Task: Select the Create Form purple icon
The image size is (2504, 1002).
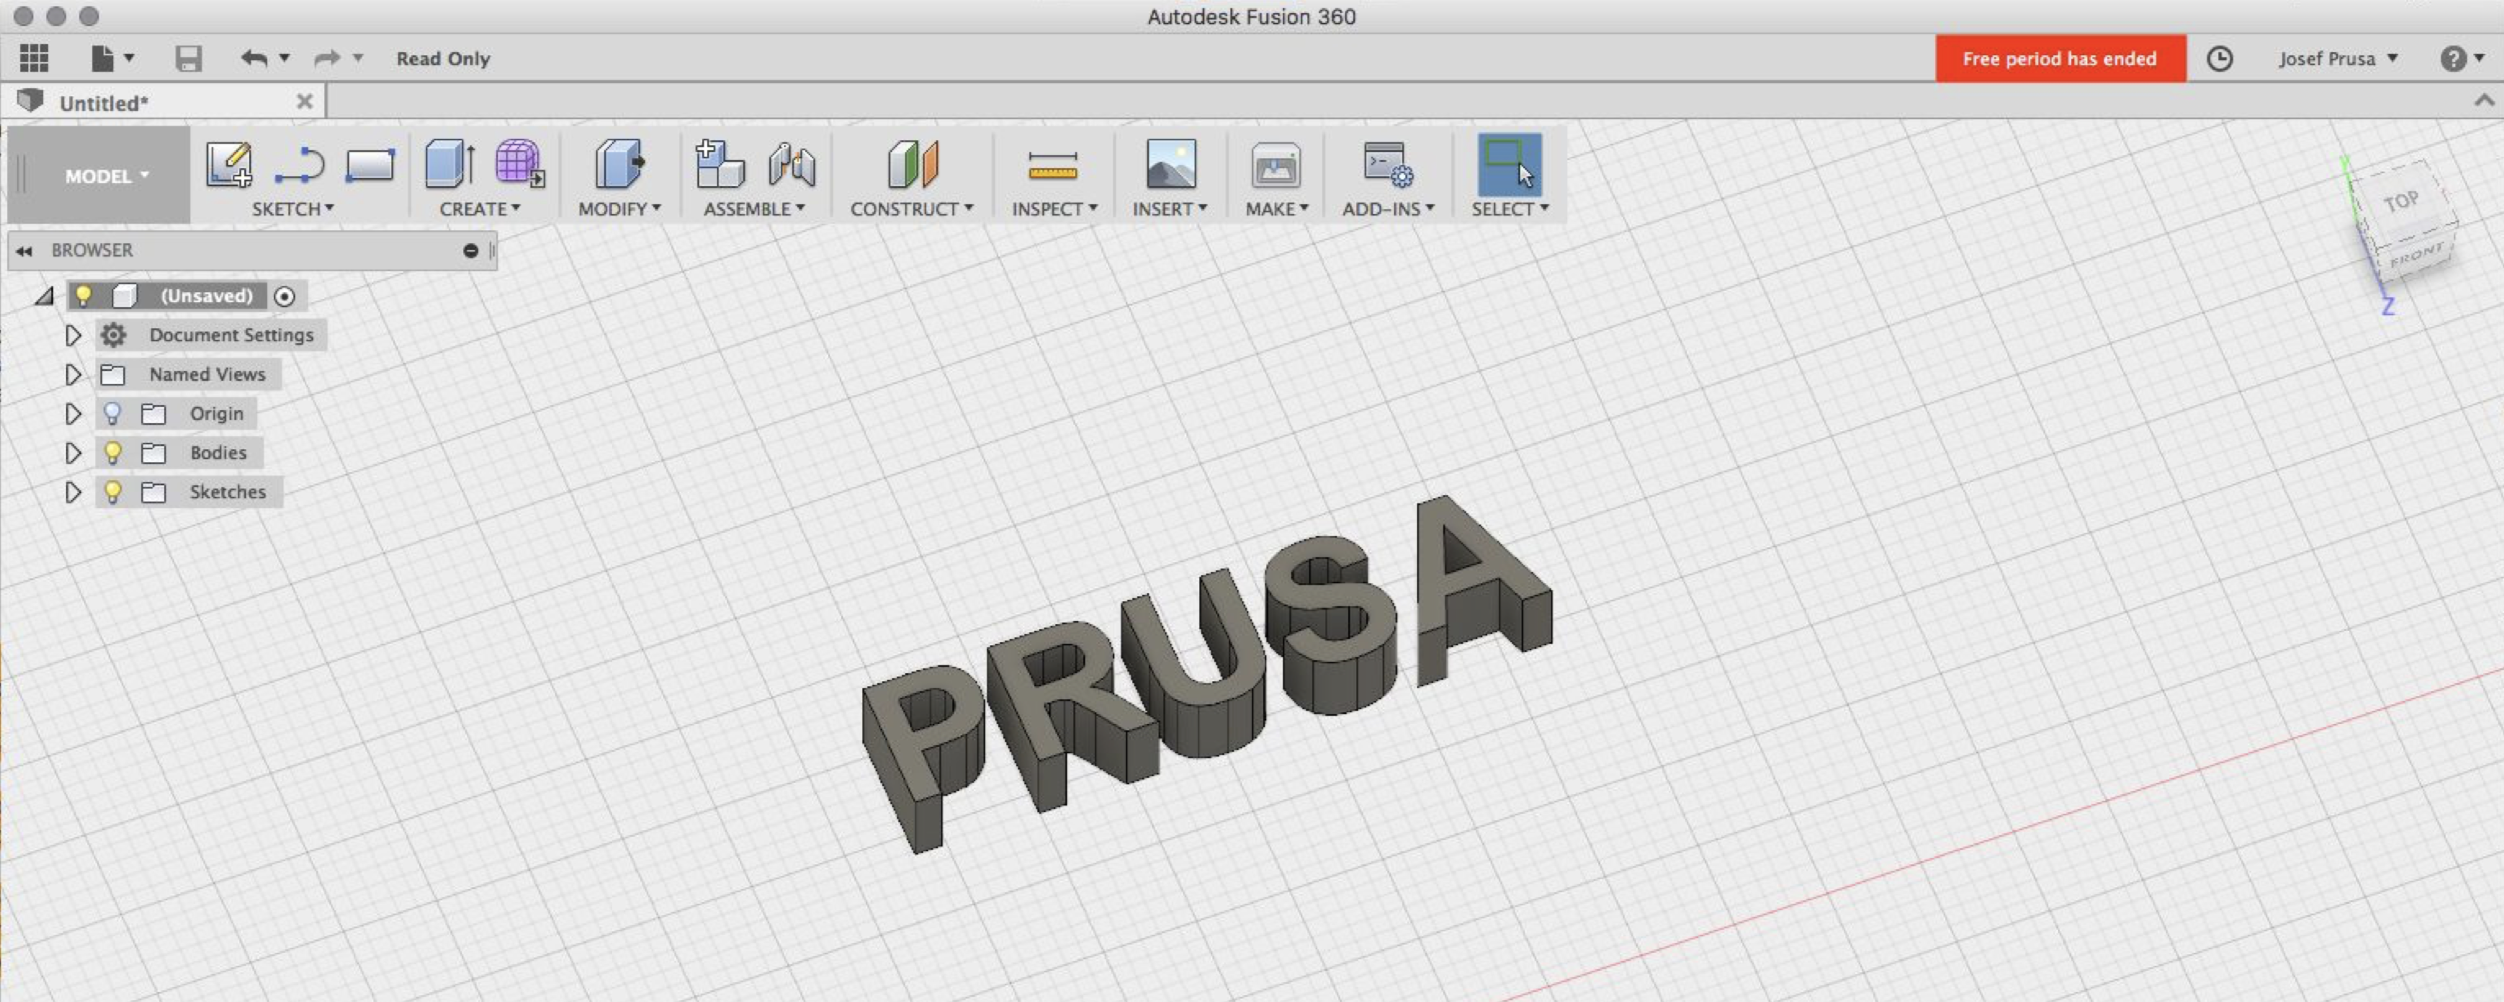Action: (519, 163)
